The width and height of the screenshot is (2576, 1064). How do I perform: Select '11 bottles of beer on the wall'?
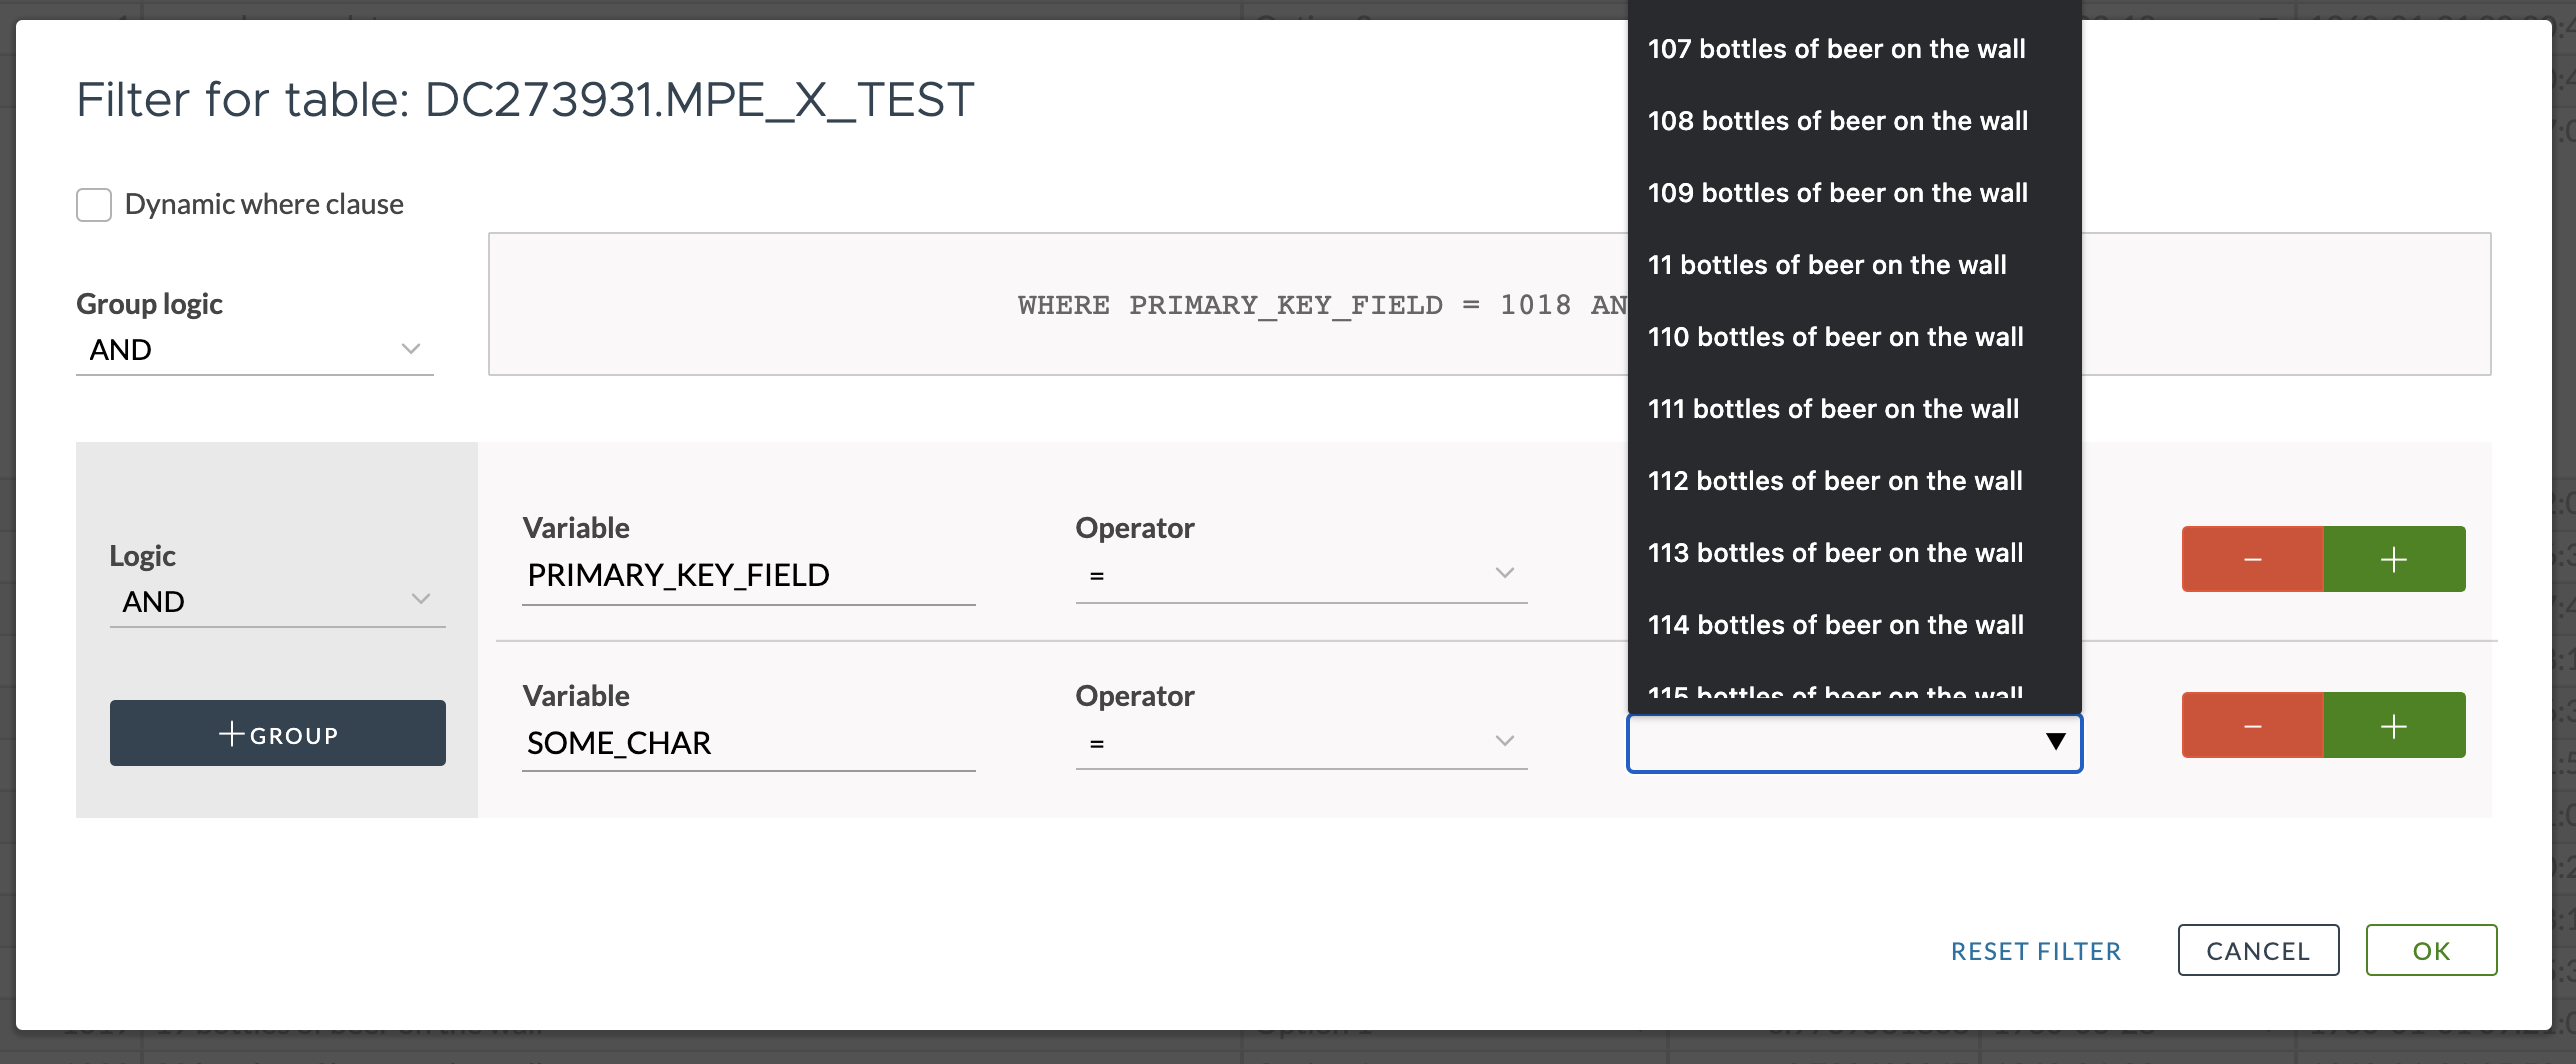[x=1826, y=264]
